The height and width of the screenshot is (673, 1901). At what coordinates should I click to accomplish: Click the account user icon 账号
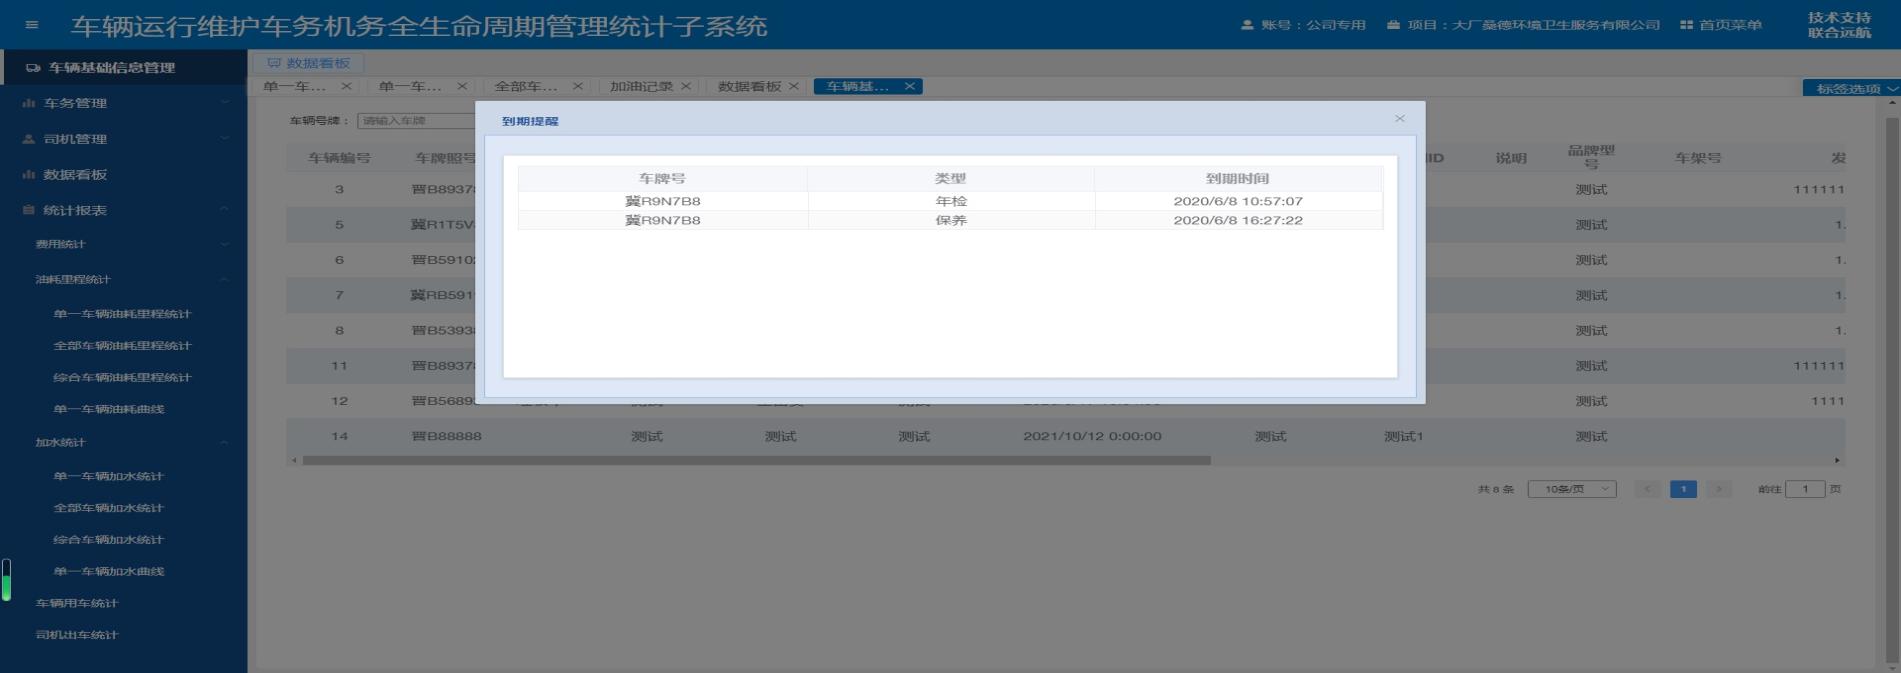(x=1247, y=25)
